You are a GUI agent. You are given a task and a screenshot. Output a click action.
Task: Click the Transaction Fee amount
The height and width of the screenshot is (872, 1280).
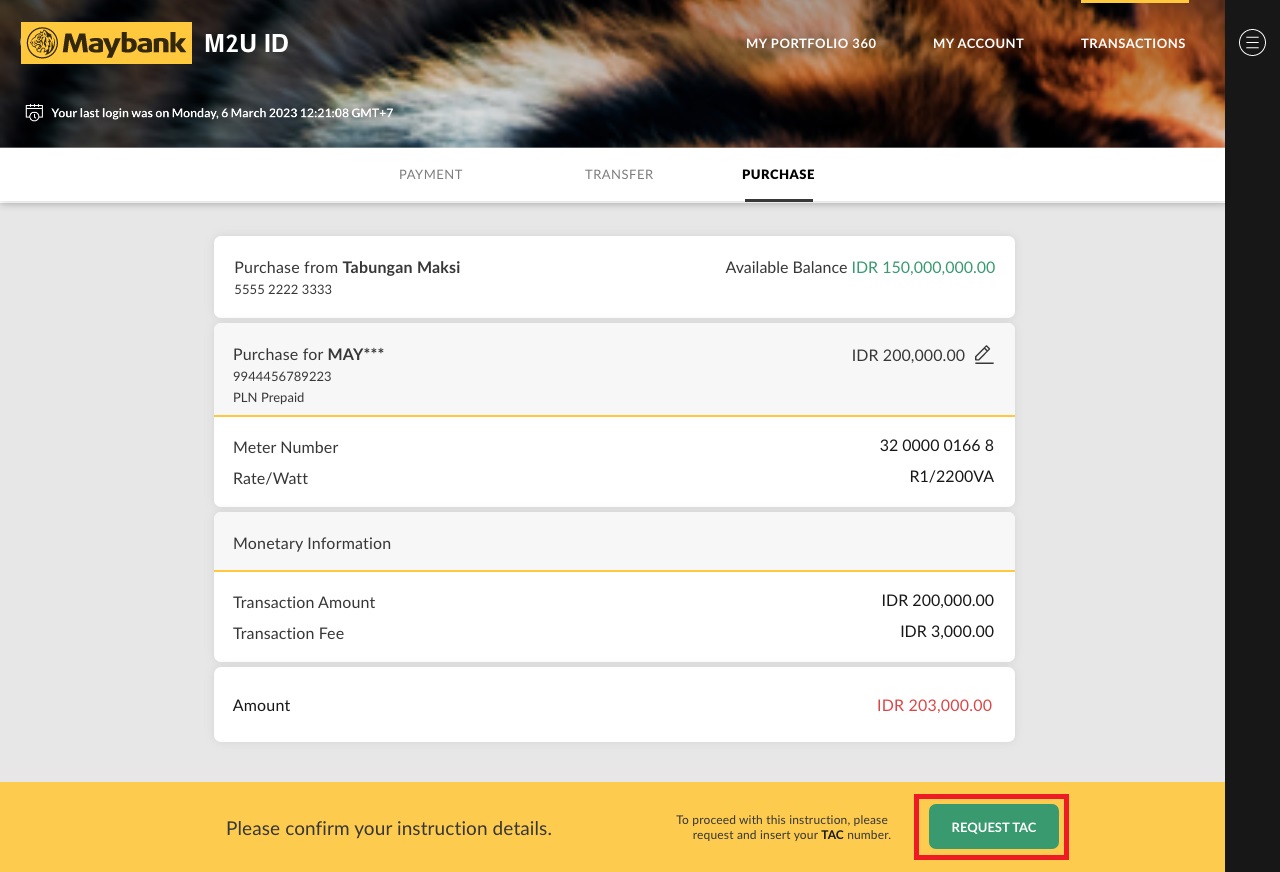pyautogui.click(x=946, y=631)
